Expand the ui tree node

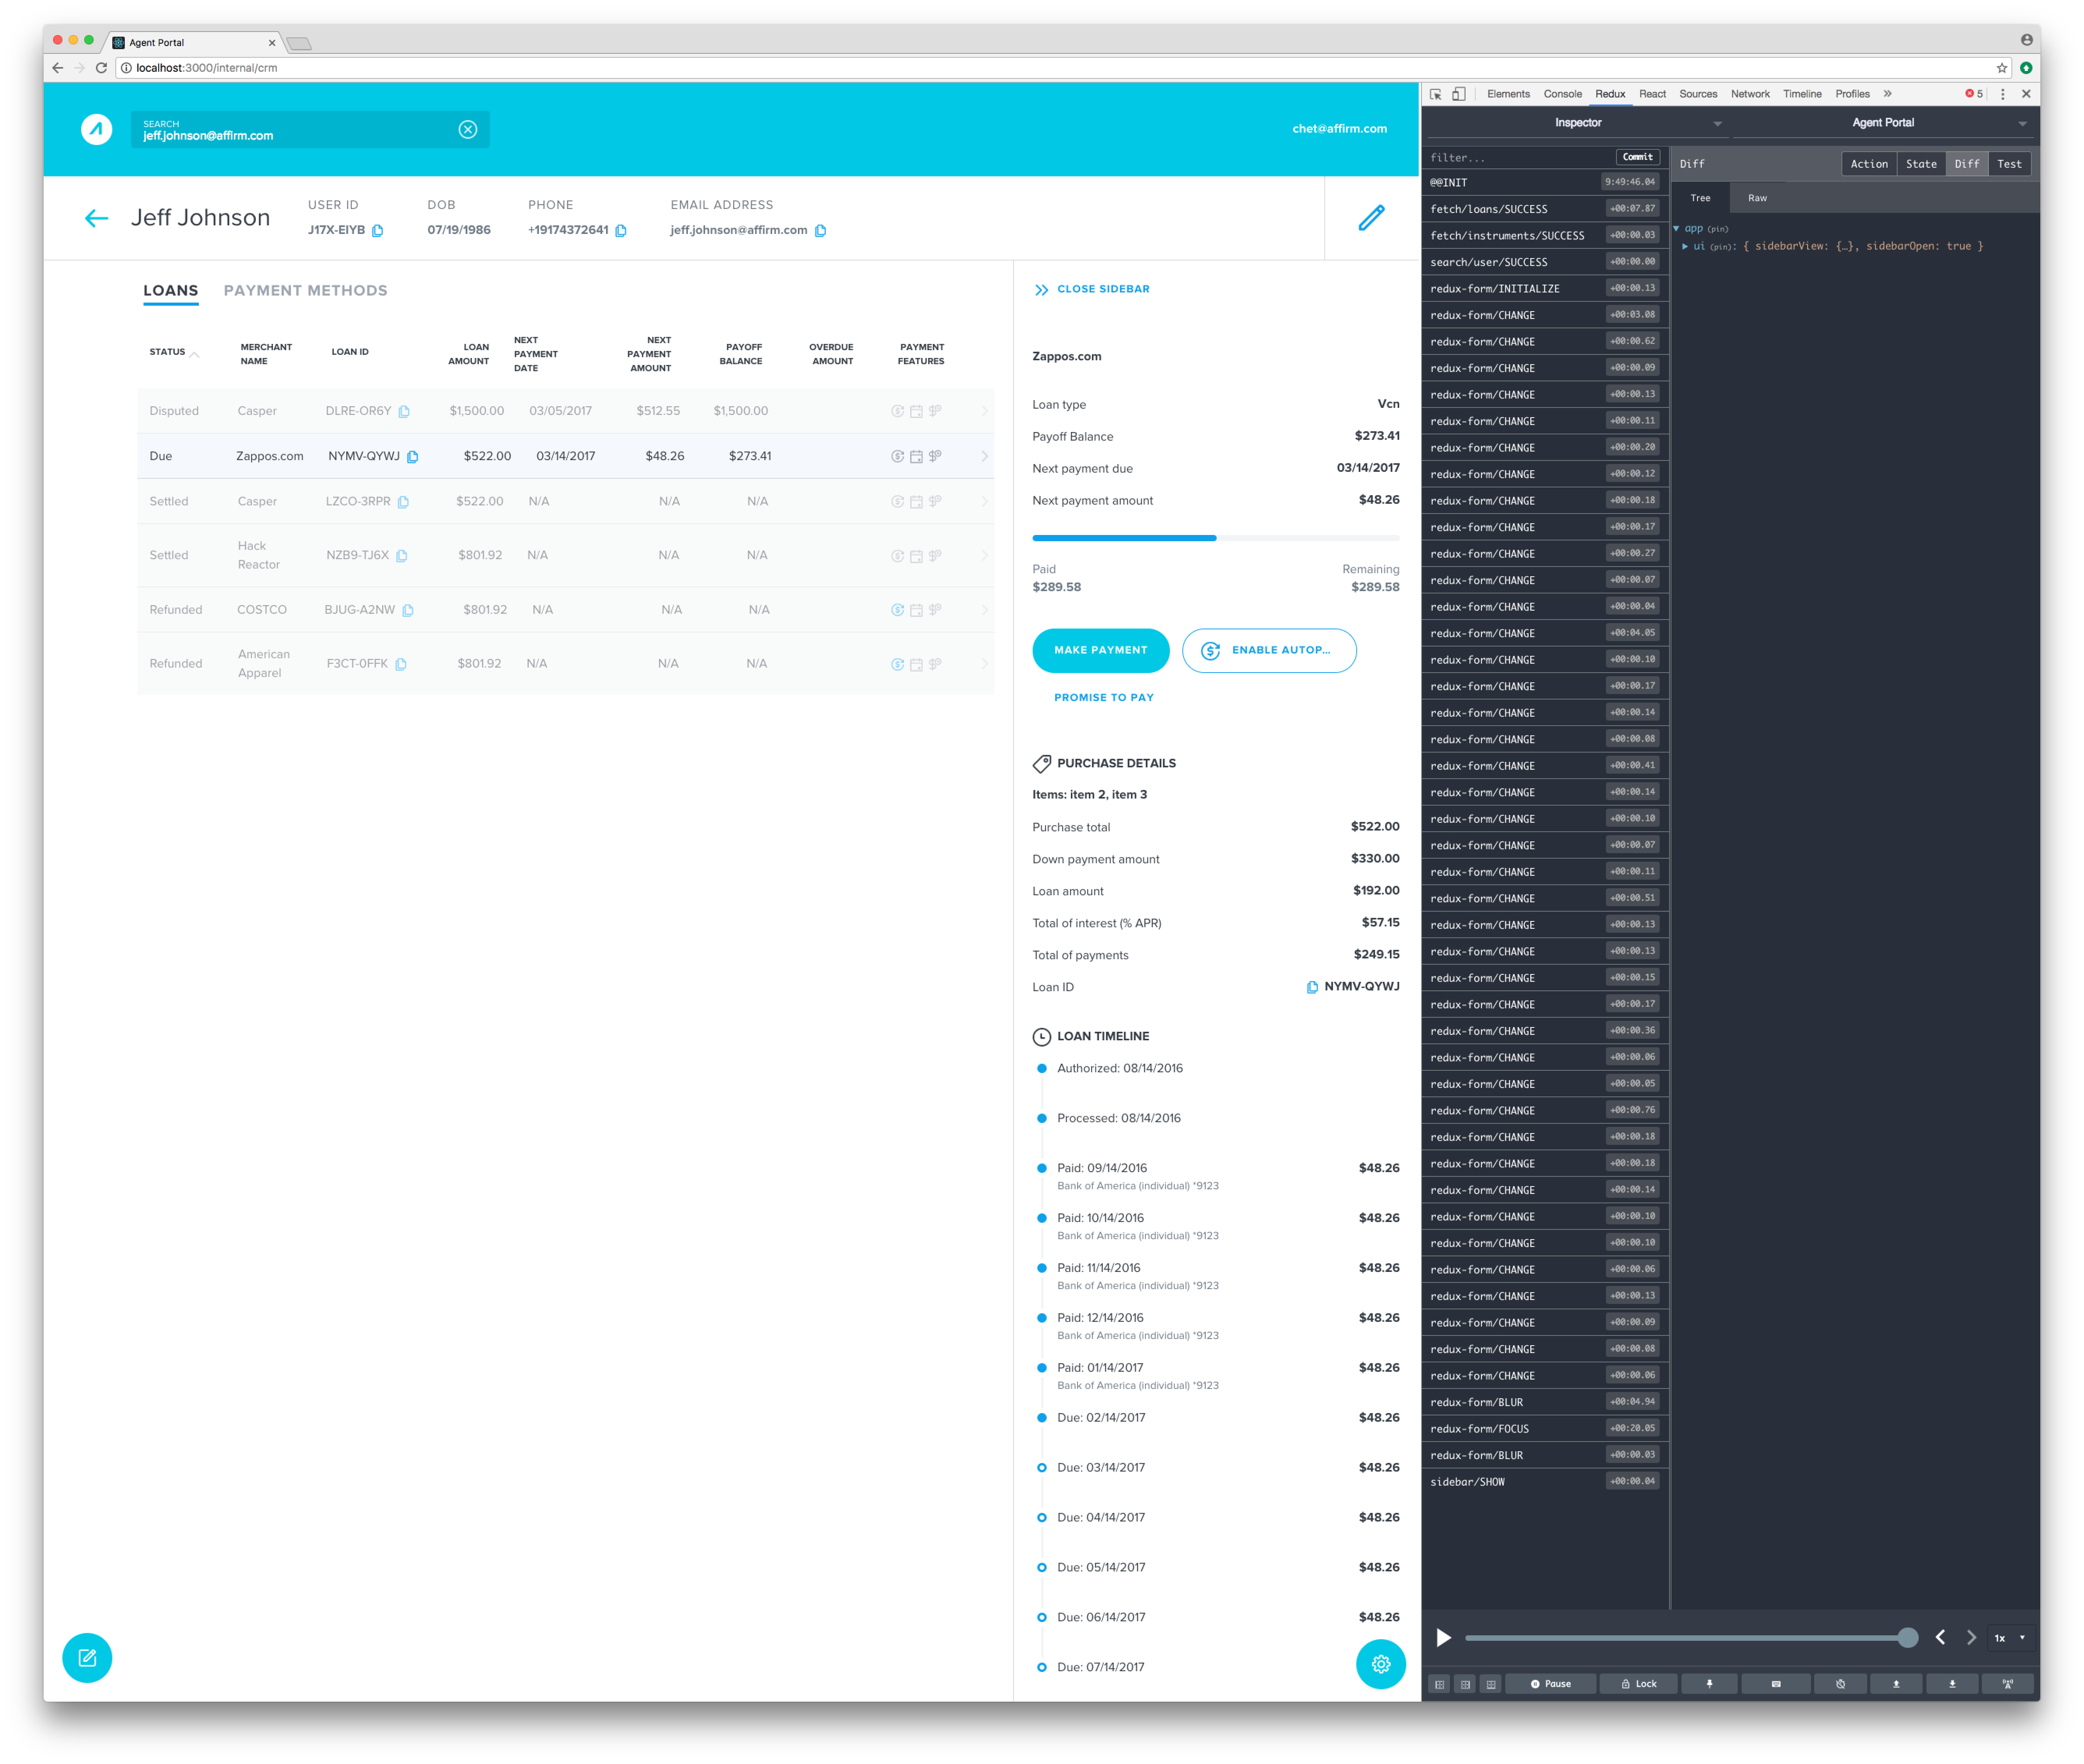point(1685,247)
